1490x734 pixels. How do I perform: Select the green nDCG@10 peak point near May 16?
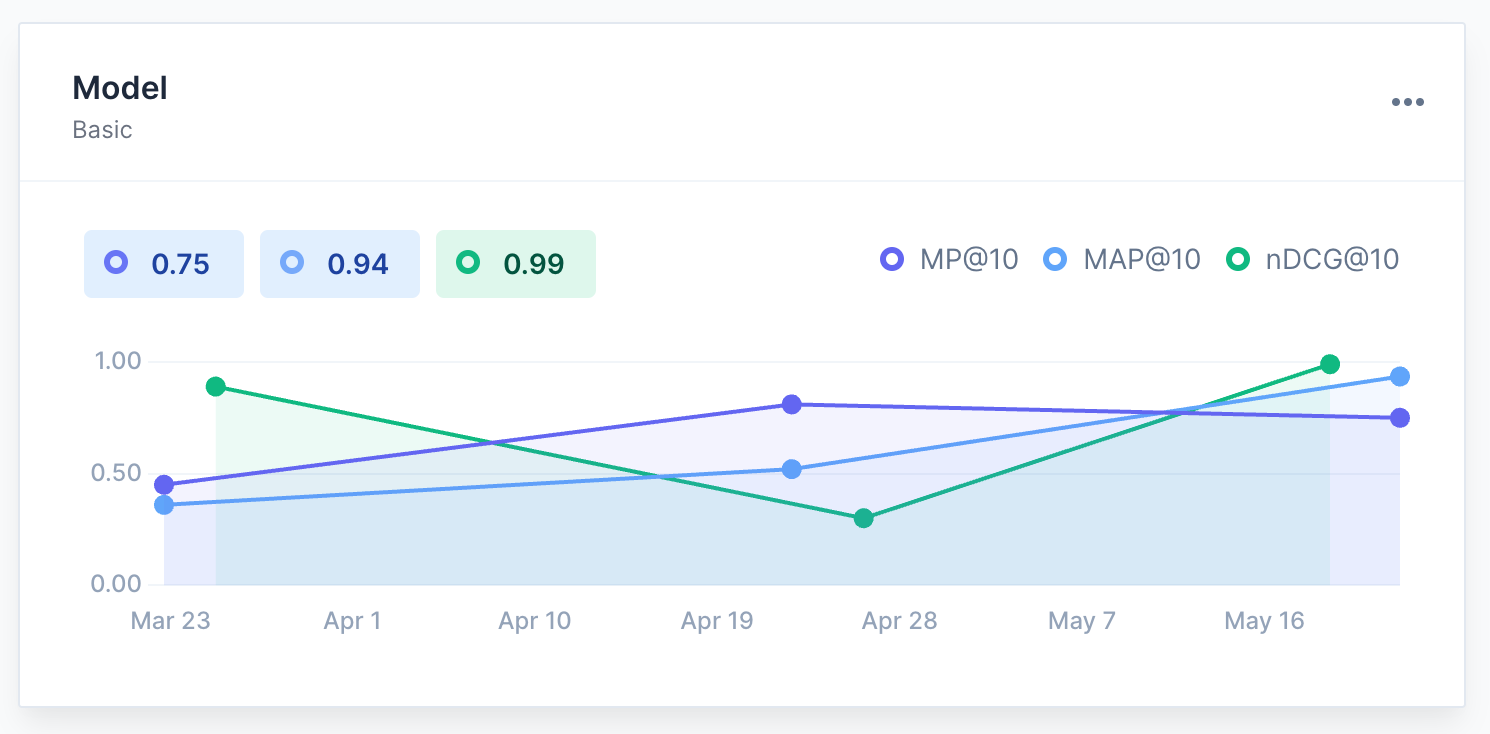[1330, 364]
